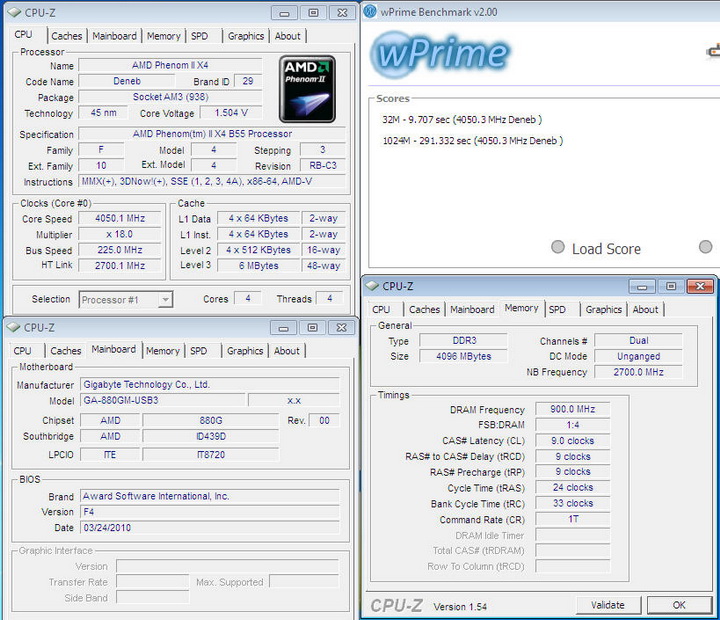This screenshot has height=620, width=720.
Task: Select SPD tab in top CPU-Z window
Action: (x=199, y=36)
